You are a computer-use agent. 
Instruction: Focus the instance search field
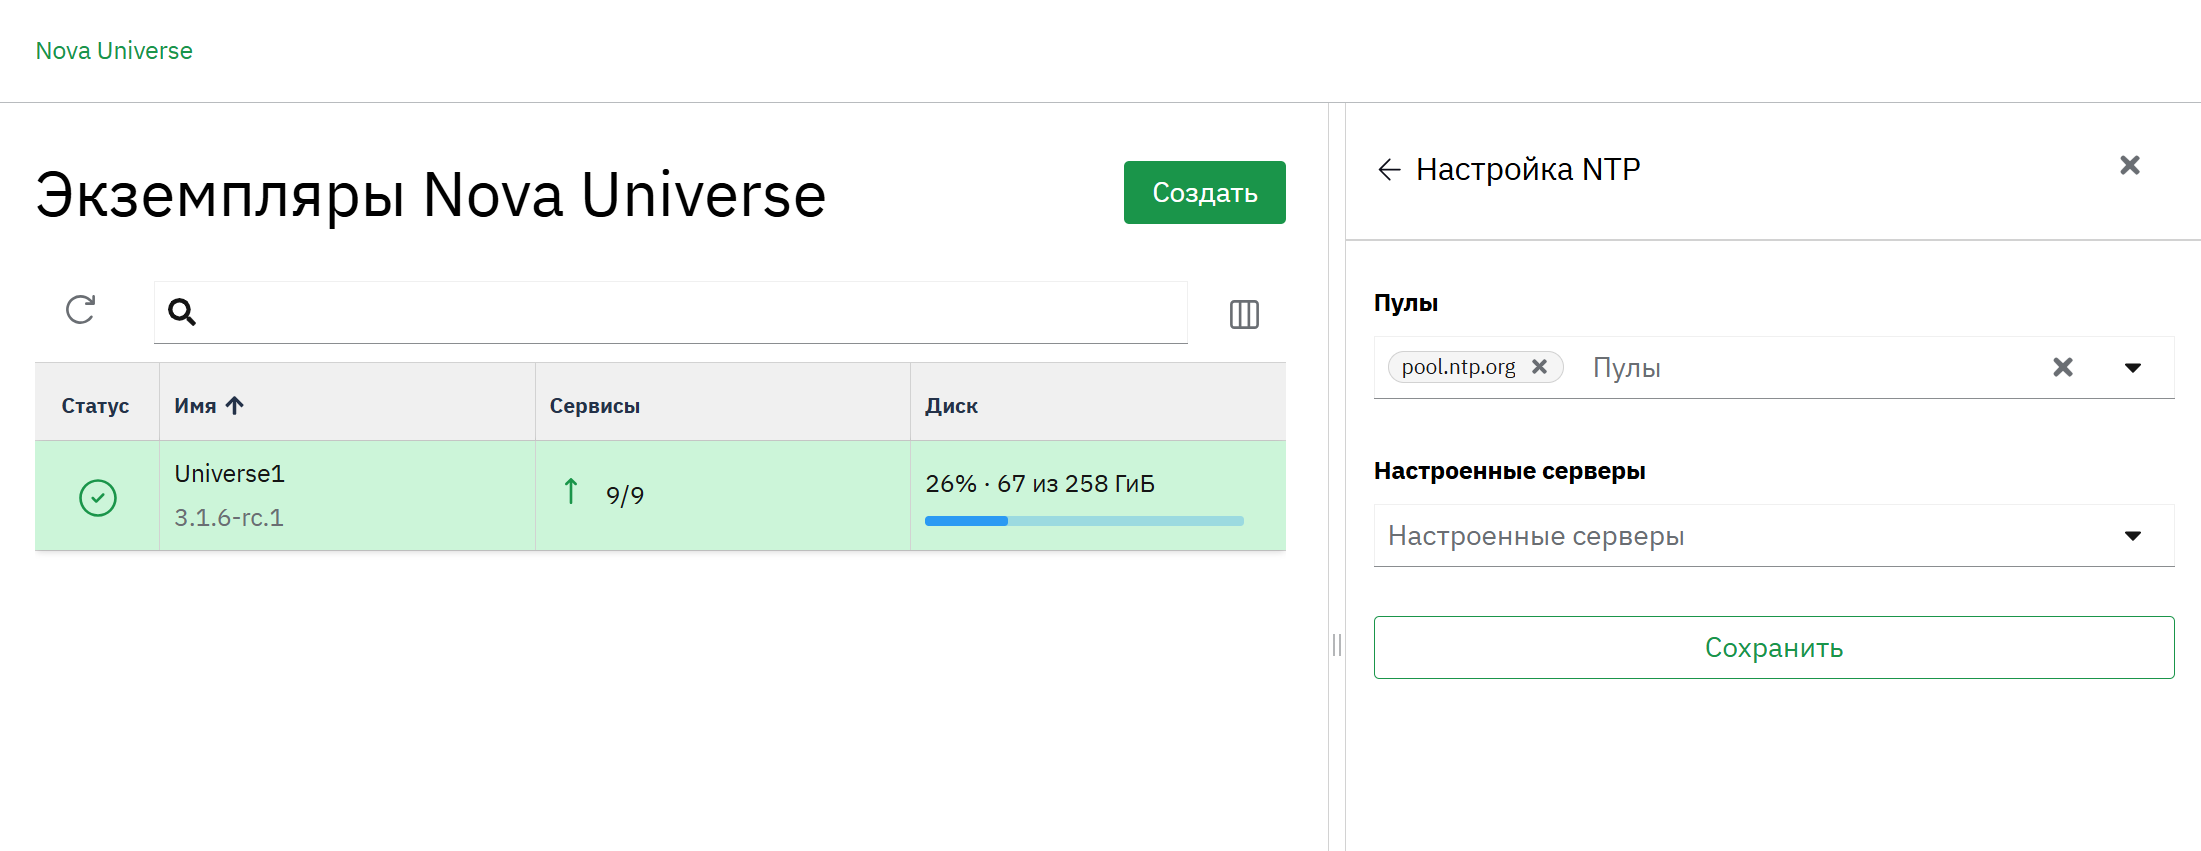[x=671, y=313]
